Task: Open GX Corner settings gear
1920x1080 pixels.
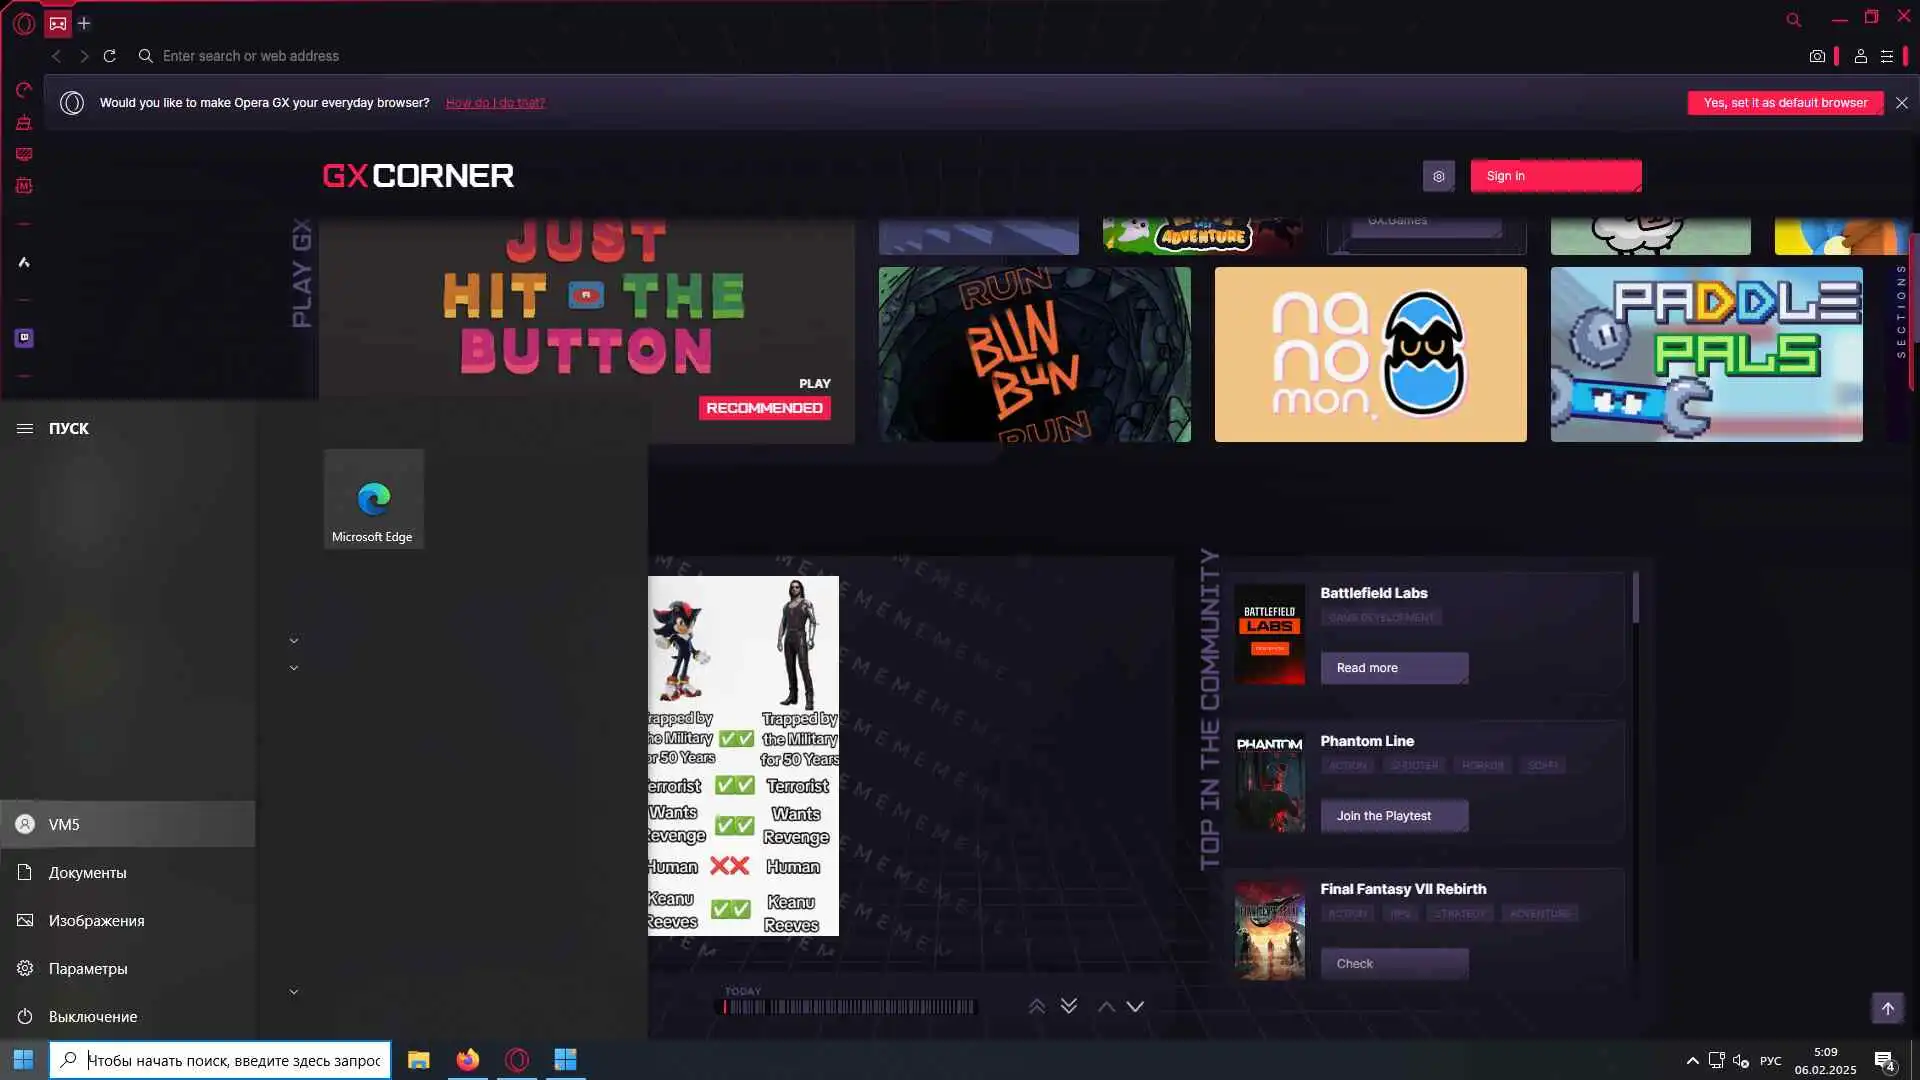Action: [x=1438, y=176]
